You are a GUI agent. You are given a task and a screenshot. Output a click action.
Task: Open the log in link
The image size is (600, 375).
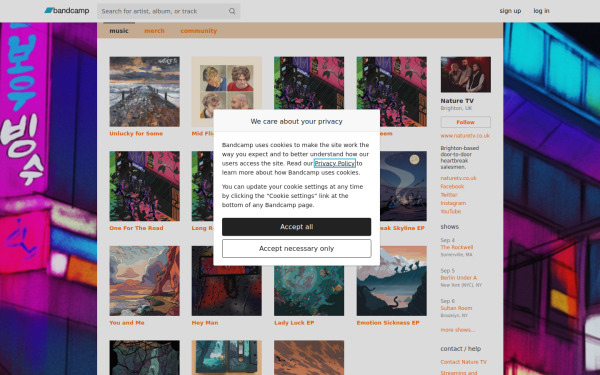(x=541, y=11)
